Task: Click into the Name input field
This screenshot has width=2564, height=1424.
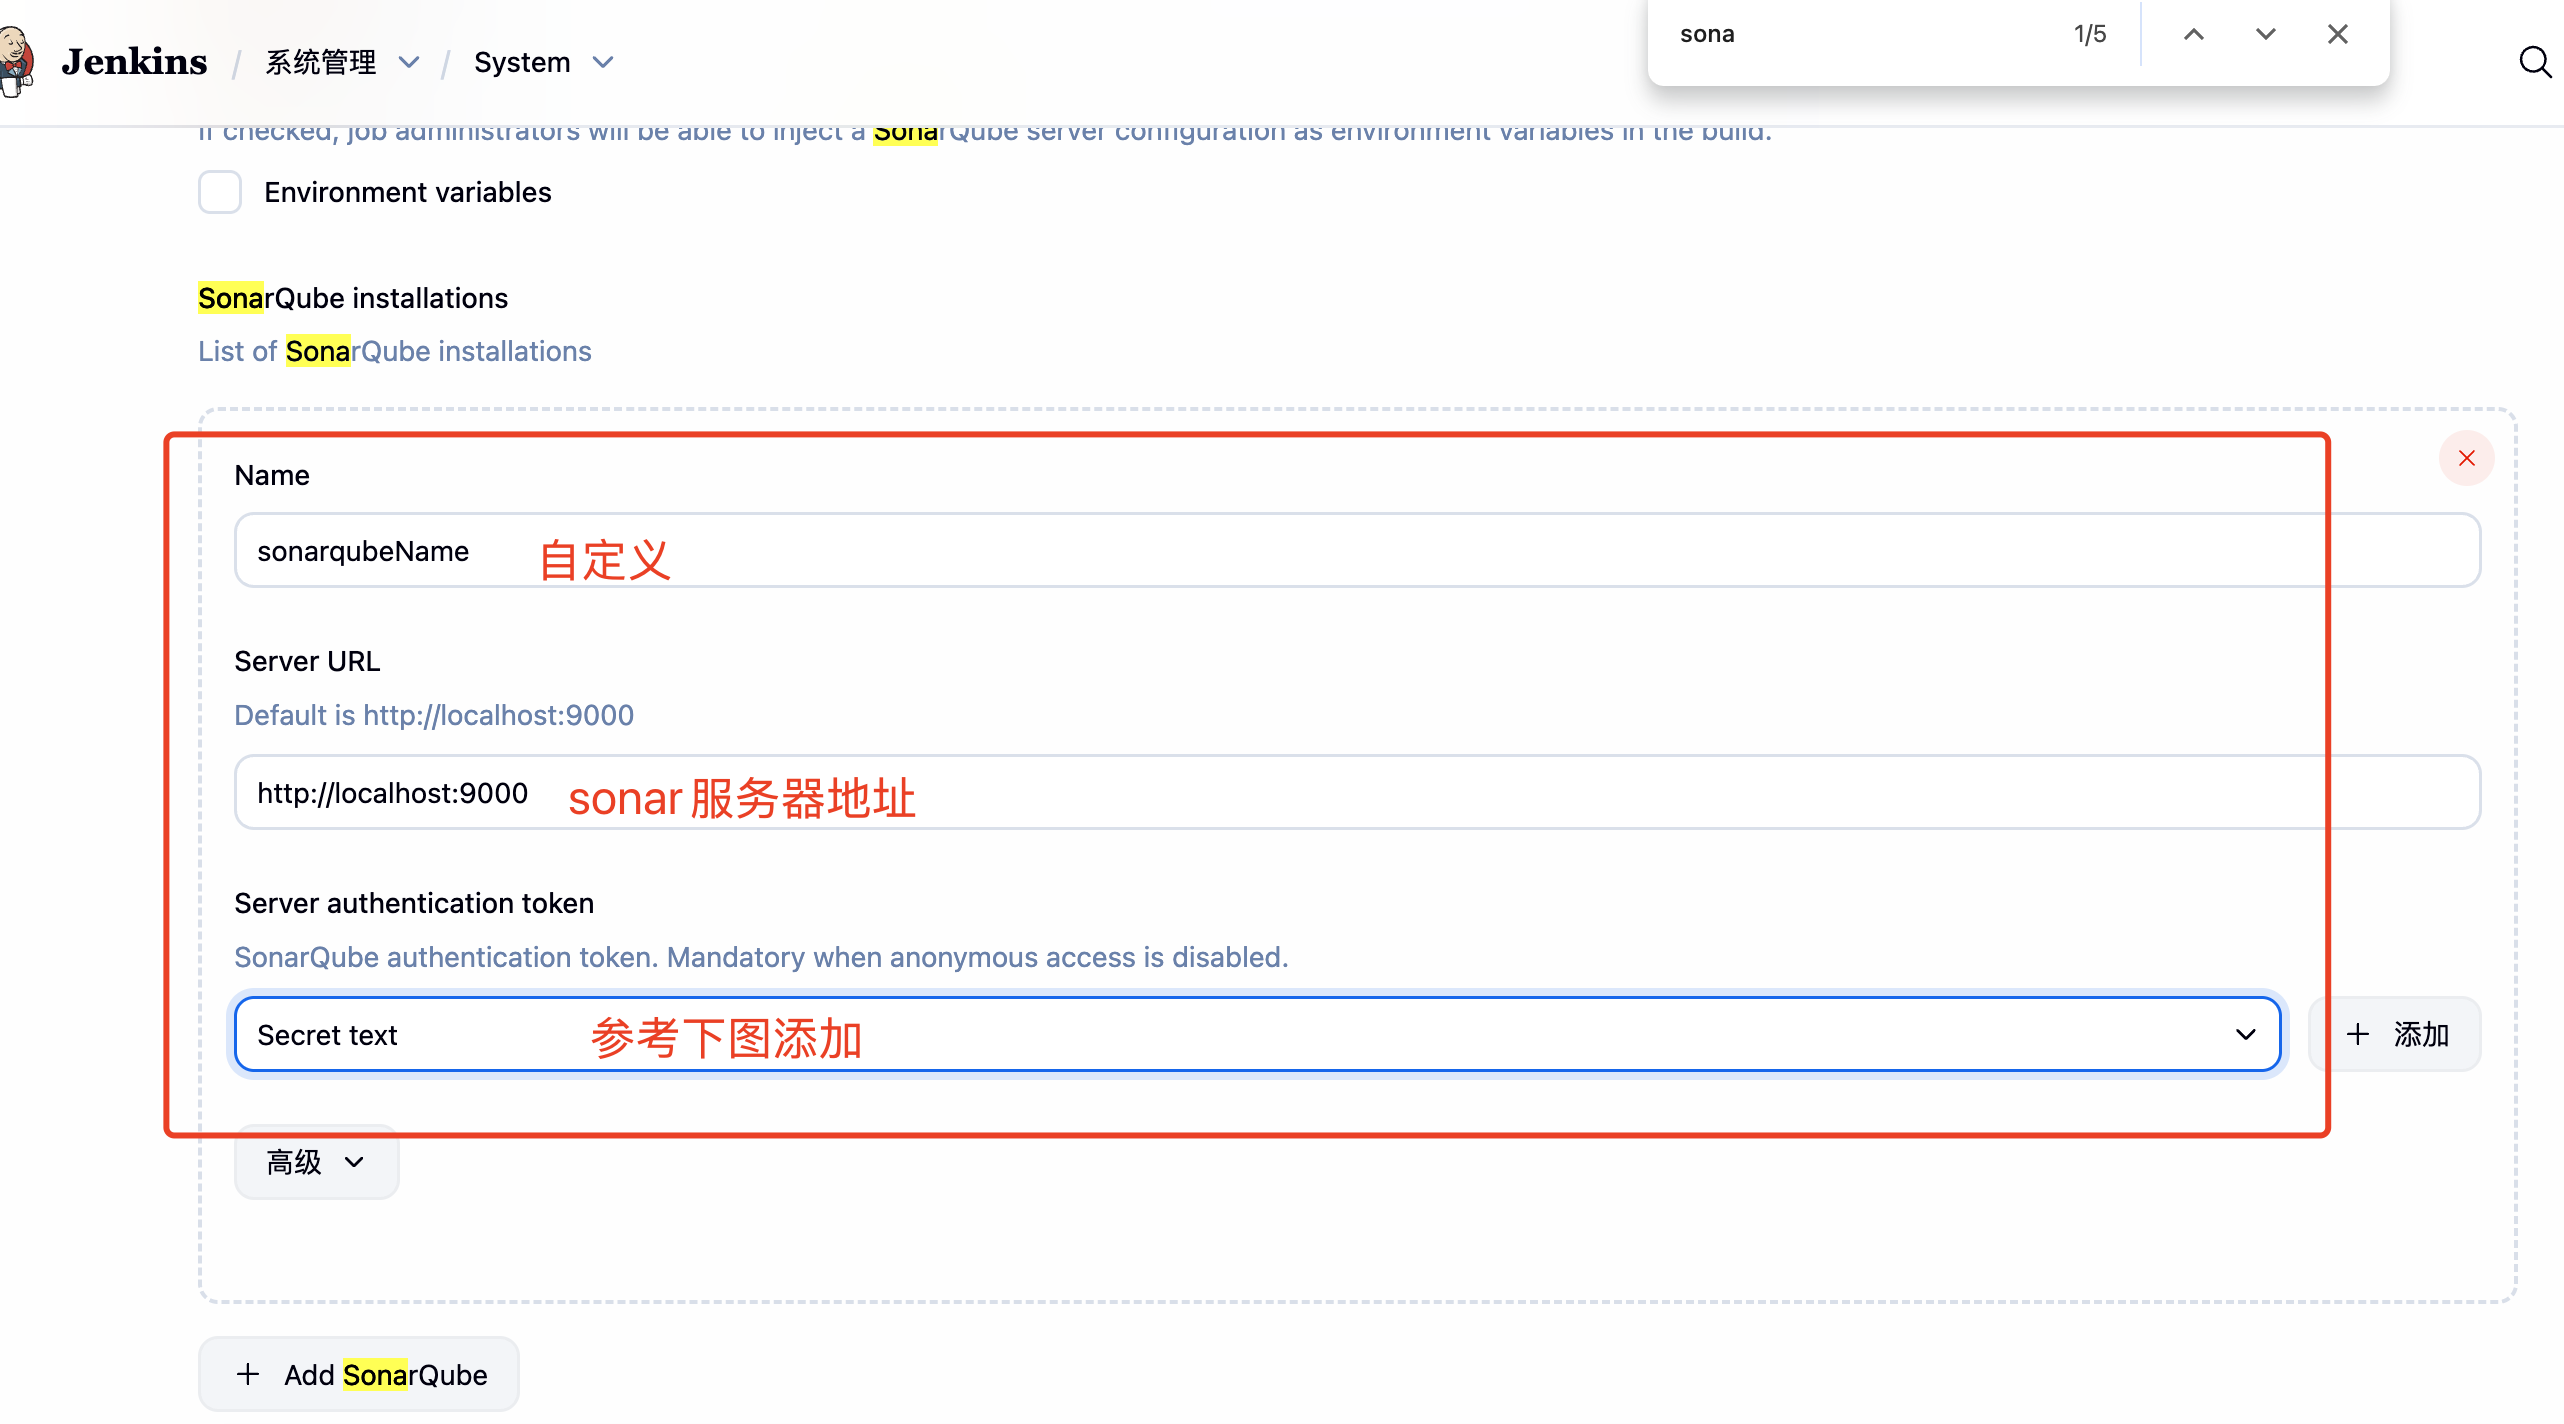Action: tap(1357, 551)
